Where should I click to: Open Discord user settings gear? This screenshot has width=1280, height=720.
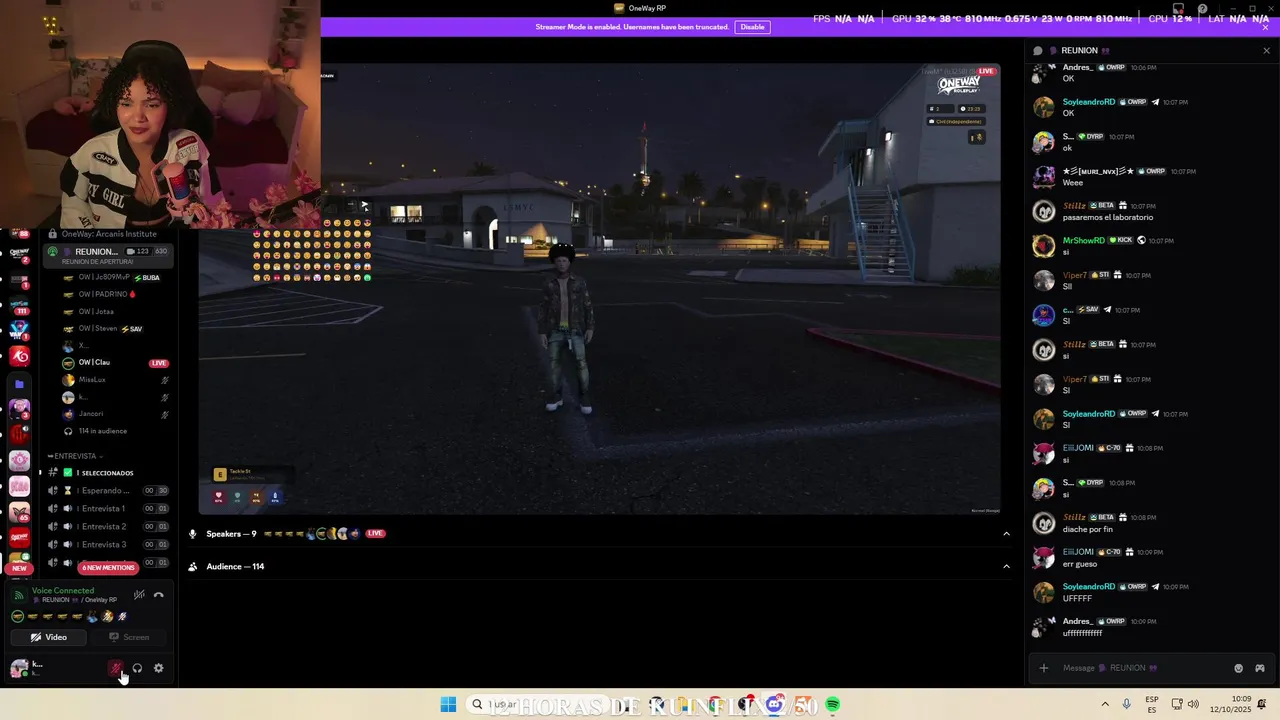point(158,668)
